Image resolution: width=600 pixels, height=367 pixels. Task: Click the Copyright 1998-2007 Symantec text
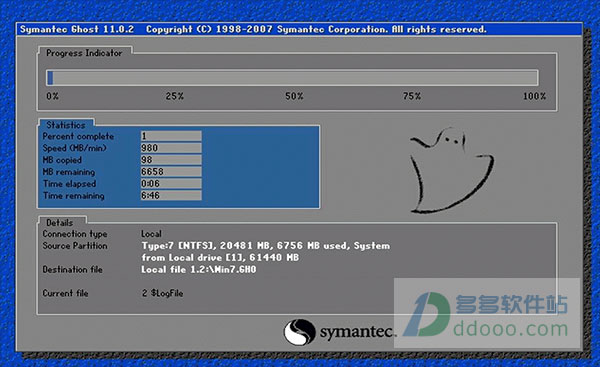(316, 29)
